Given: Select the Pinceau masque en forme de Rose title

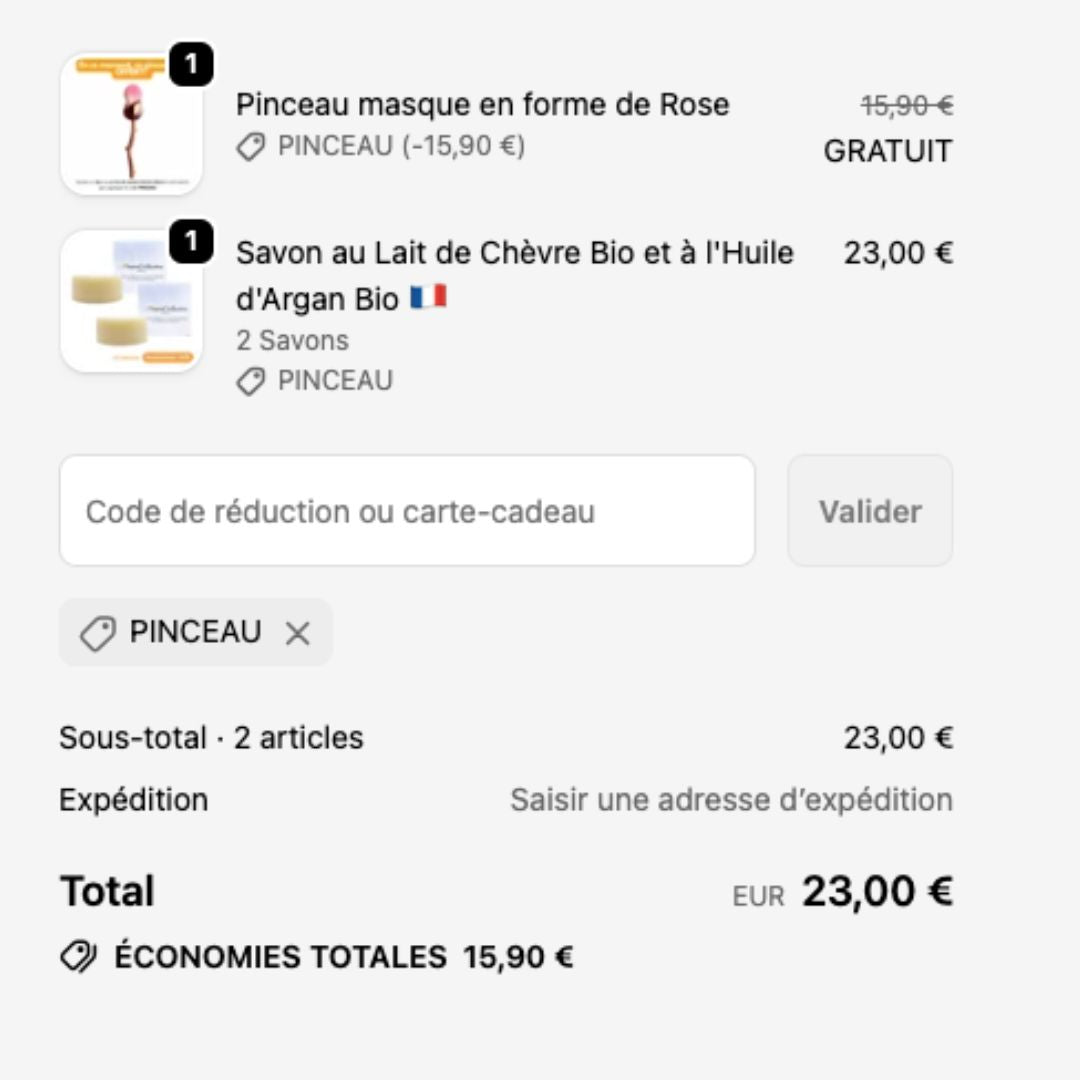Looking at the screenshot, I should [482, 104].
